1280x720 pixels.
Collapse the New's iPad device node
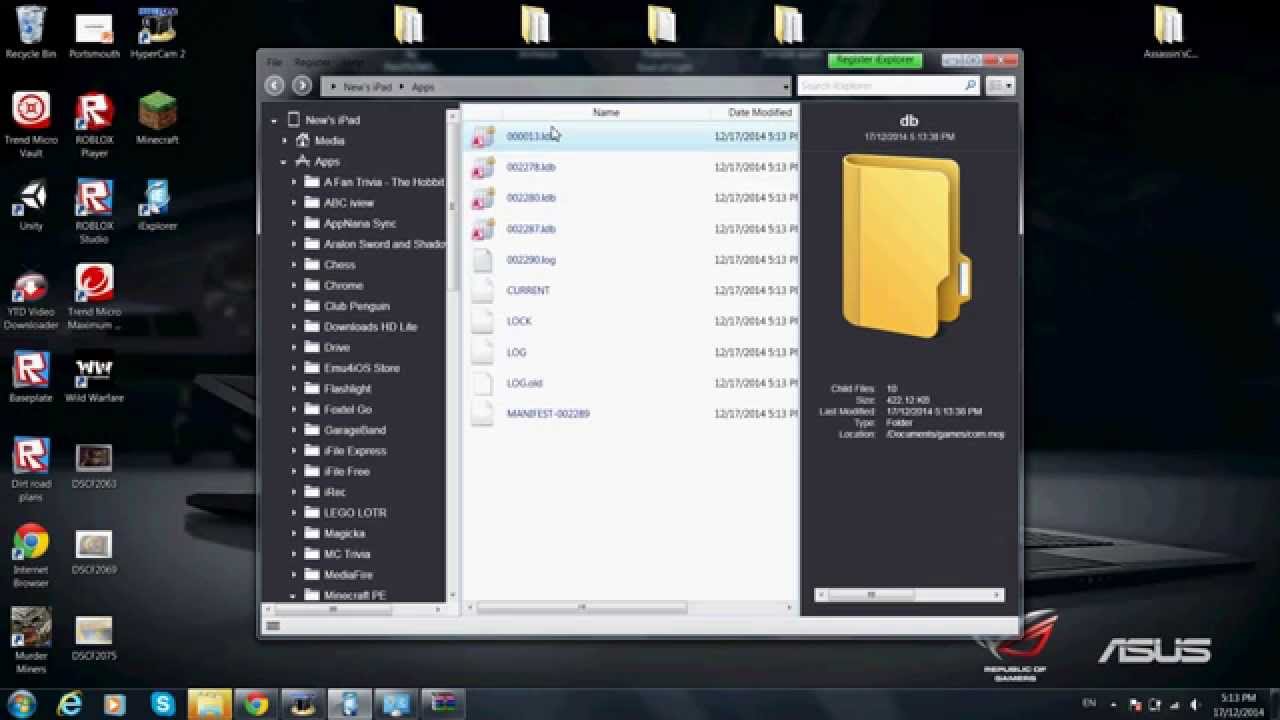(274, 120)
